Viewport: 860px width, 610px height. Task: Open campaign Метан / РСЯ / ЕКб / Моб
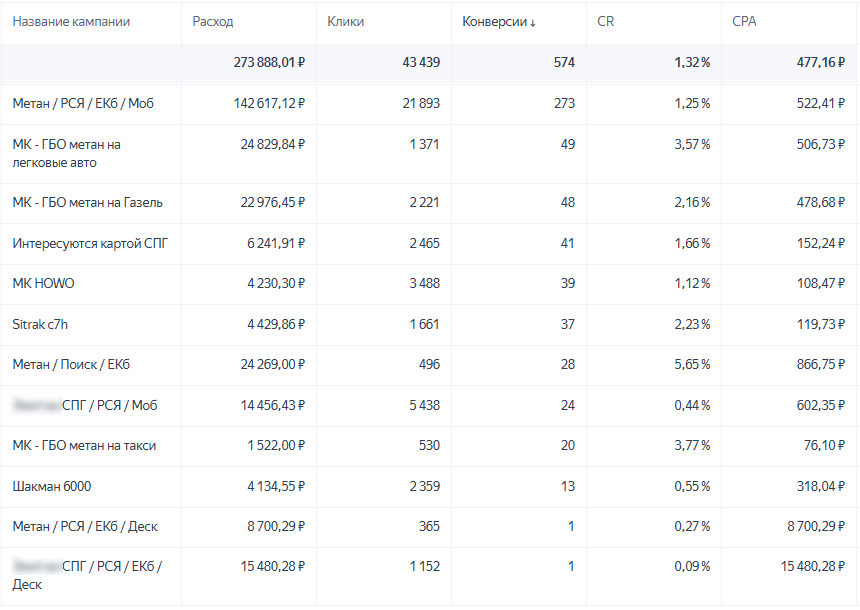83,103
